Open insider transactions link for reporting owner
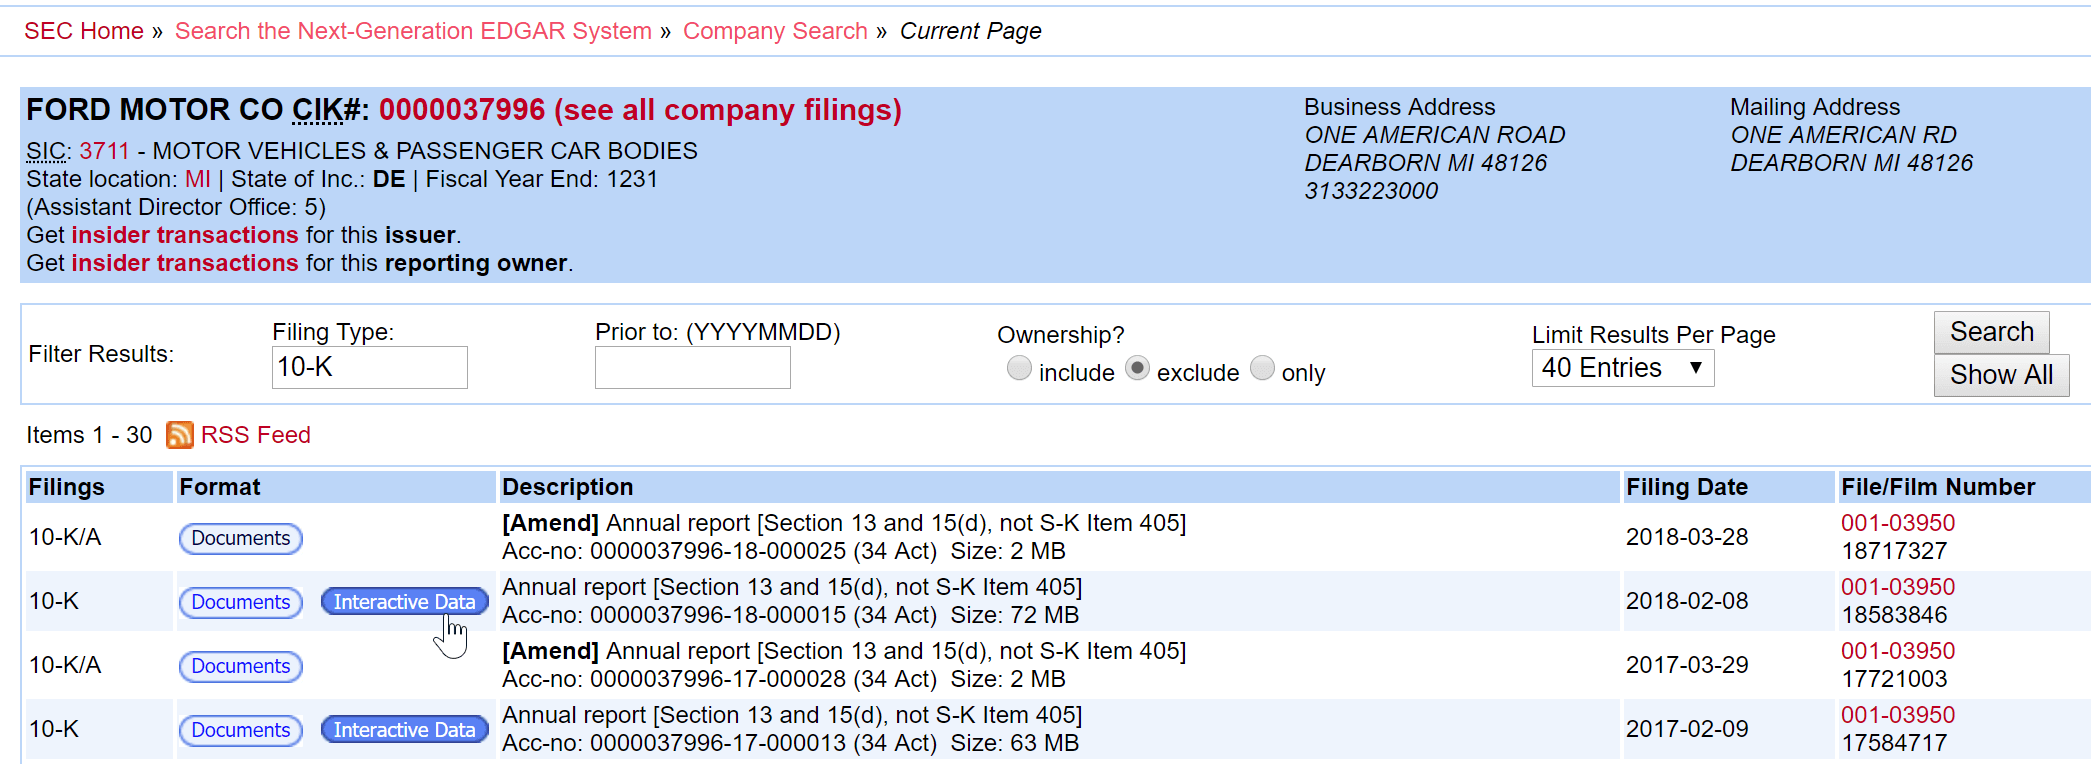Screen dimensions: 2091x764 (185, 263)
